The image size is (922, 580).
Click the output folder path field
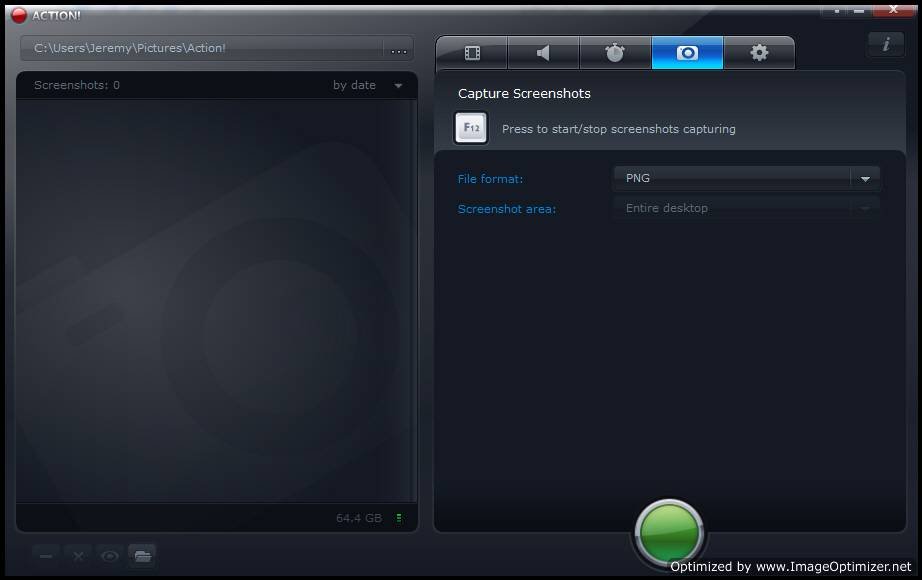pyautogui.click(x=202, y=49)
